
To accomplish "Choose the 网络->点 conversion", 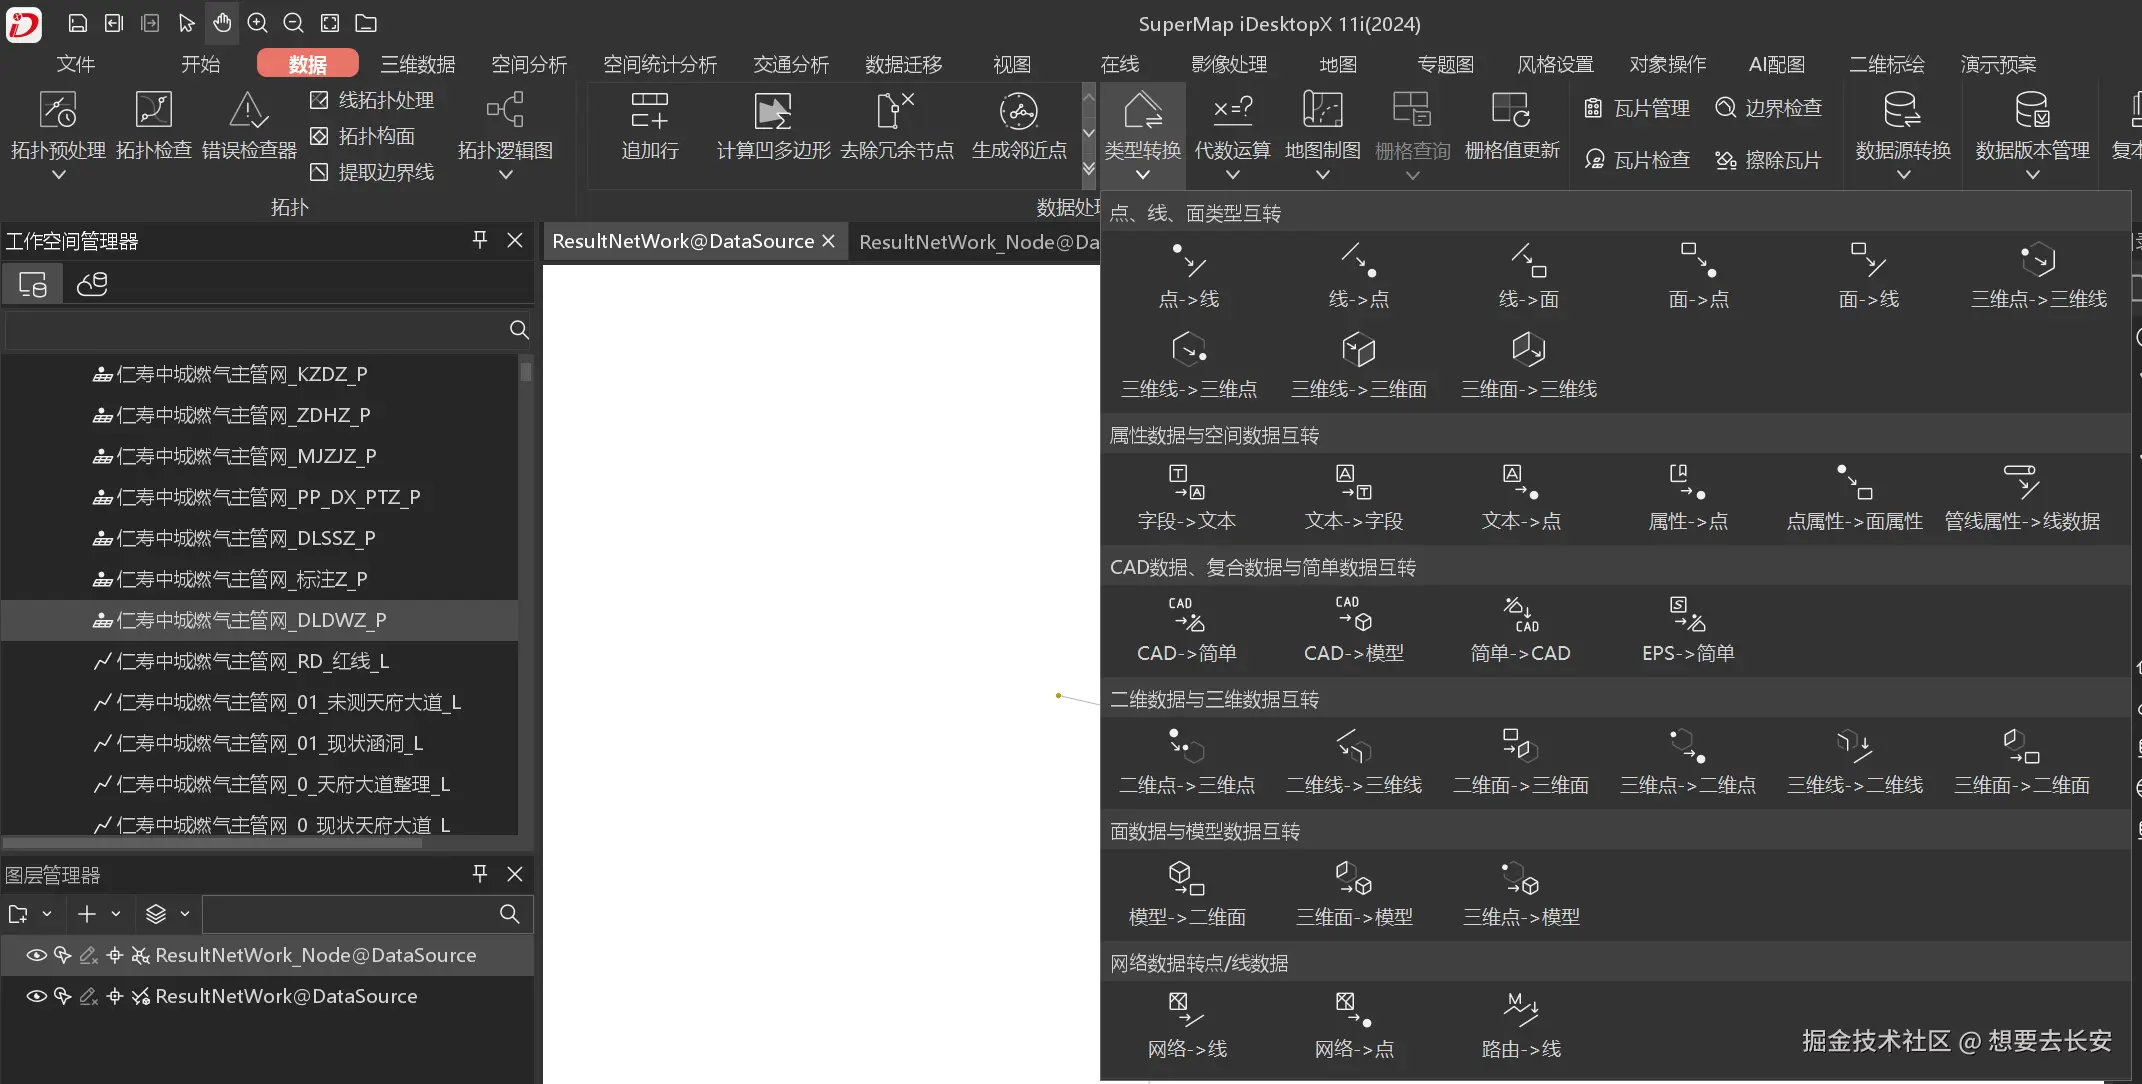I will pos(1354,1024).
